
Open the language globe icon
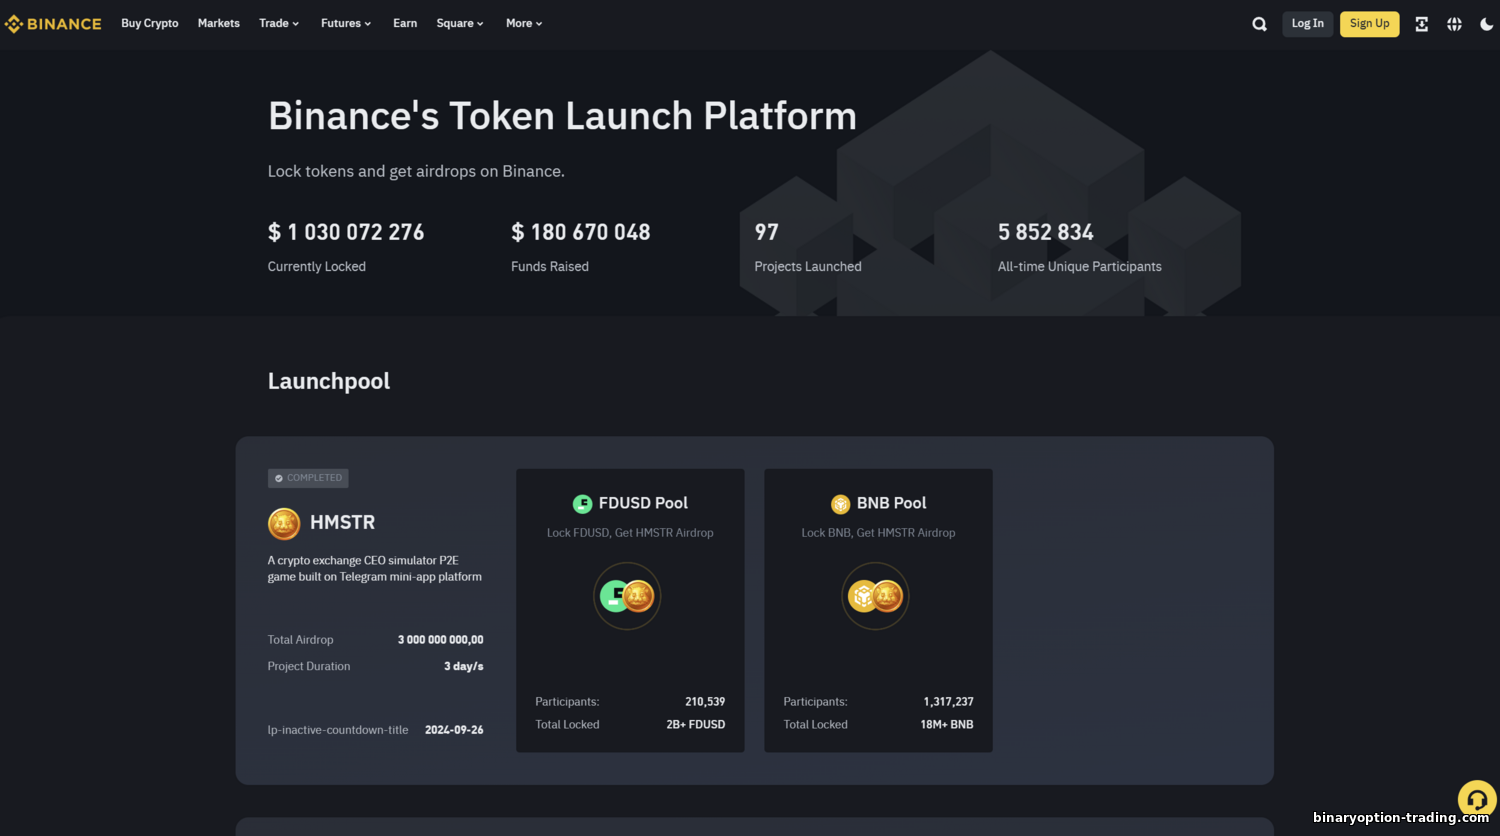(x=1454, y=24)
